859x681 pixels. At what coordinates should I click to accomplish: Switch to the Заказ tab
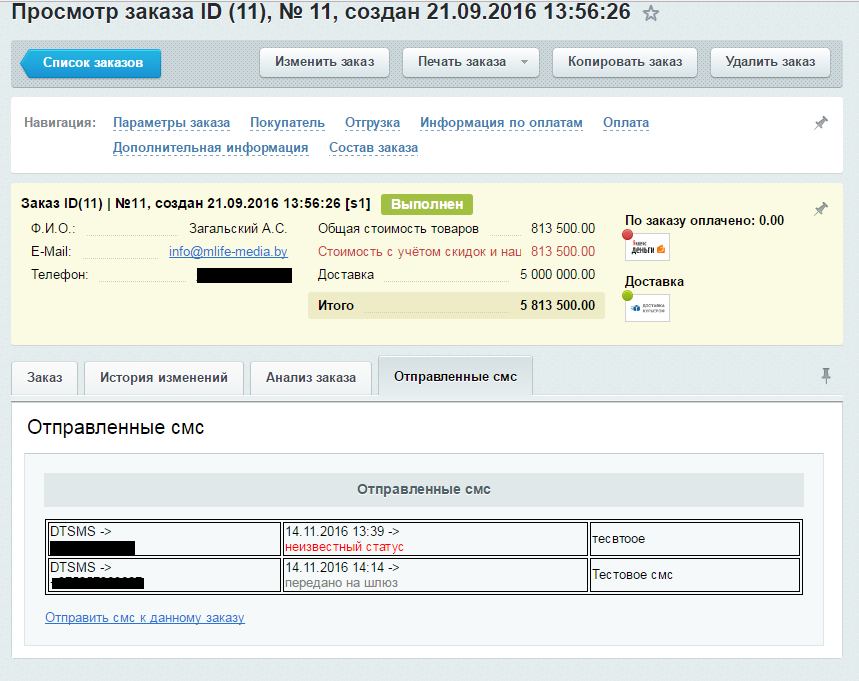pyautogui.click(x=44, y=377)
